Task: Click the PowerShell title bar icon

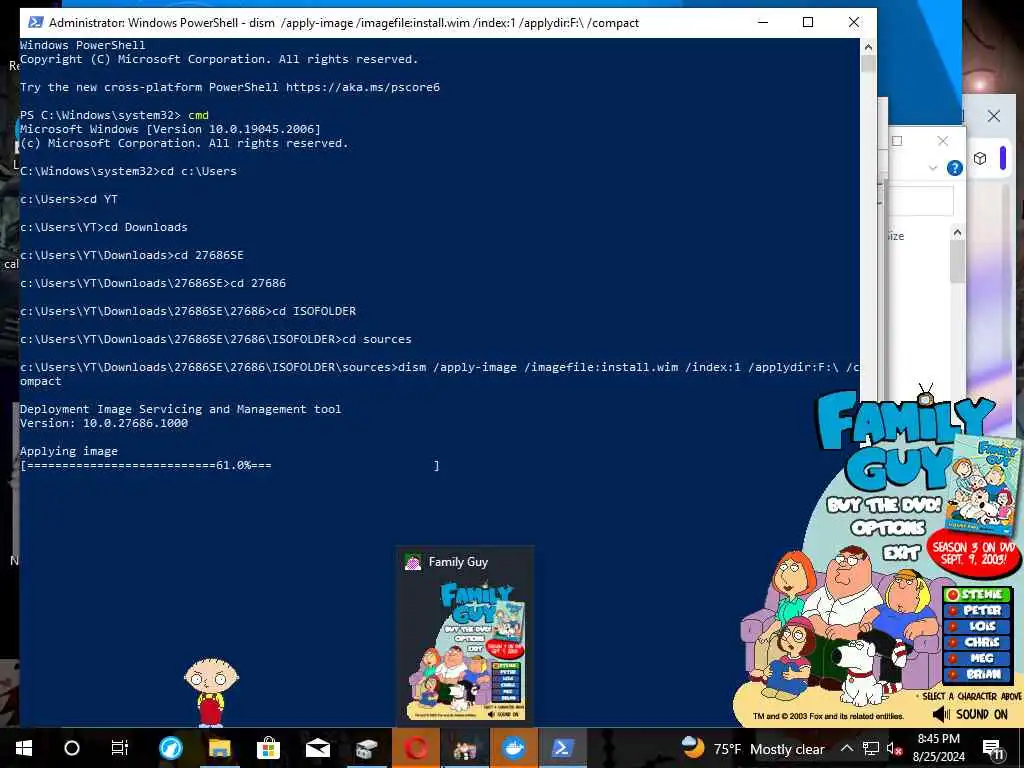Action: click(35, 22)
